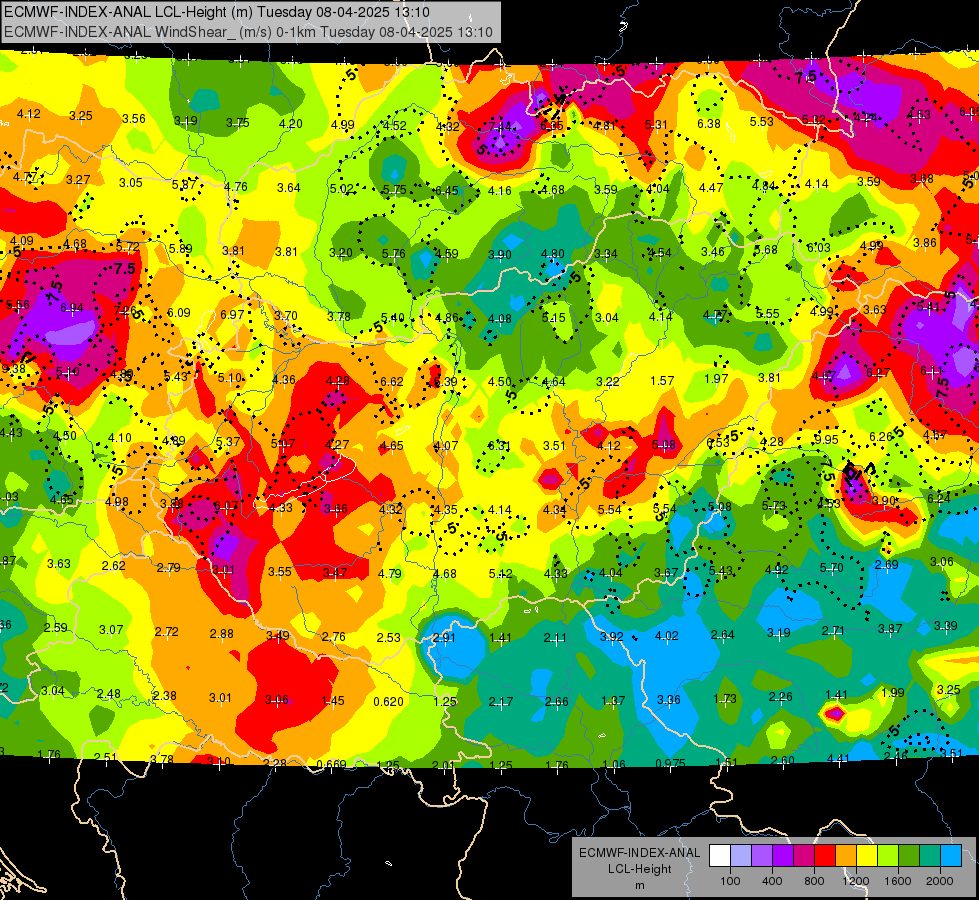Click the wind shear value '6.38'
This screenshot has width=979, height=900.
[x=709, y=124]
